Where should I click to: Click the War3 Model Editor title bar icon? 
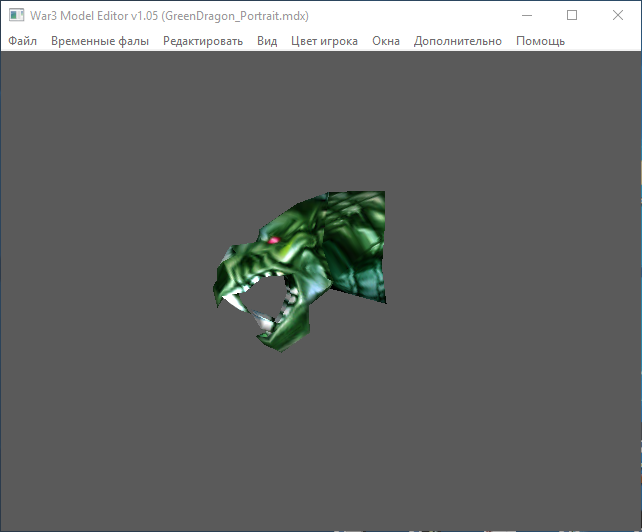click(x=17, y=15)
